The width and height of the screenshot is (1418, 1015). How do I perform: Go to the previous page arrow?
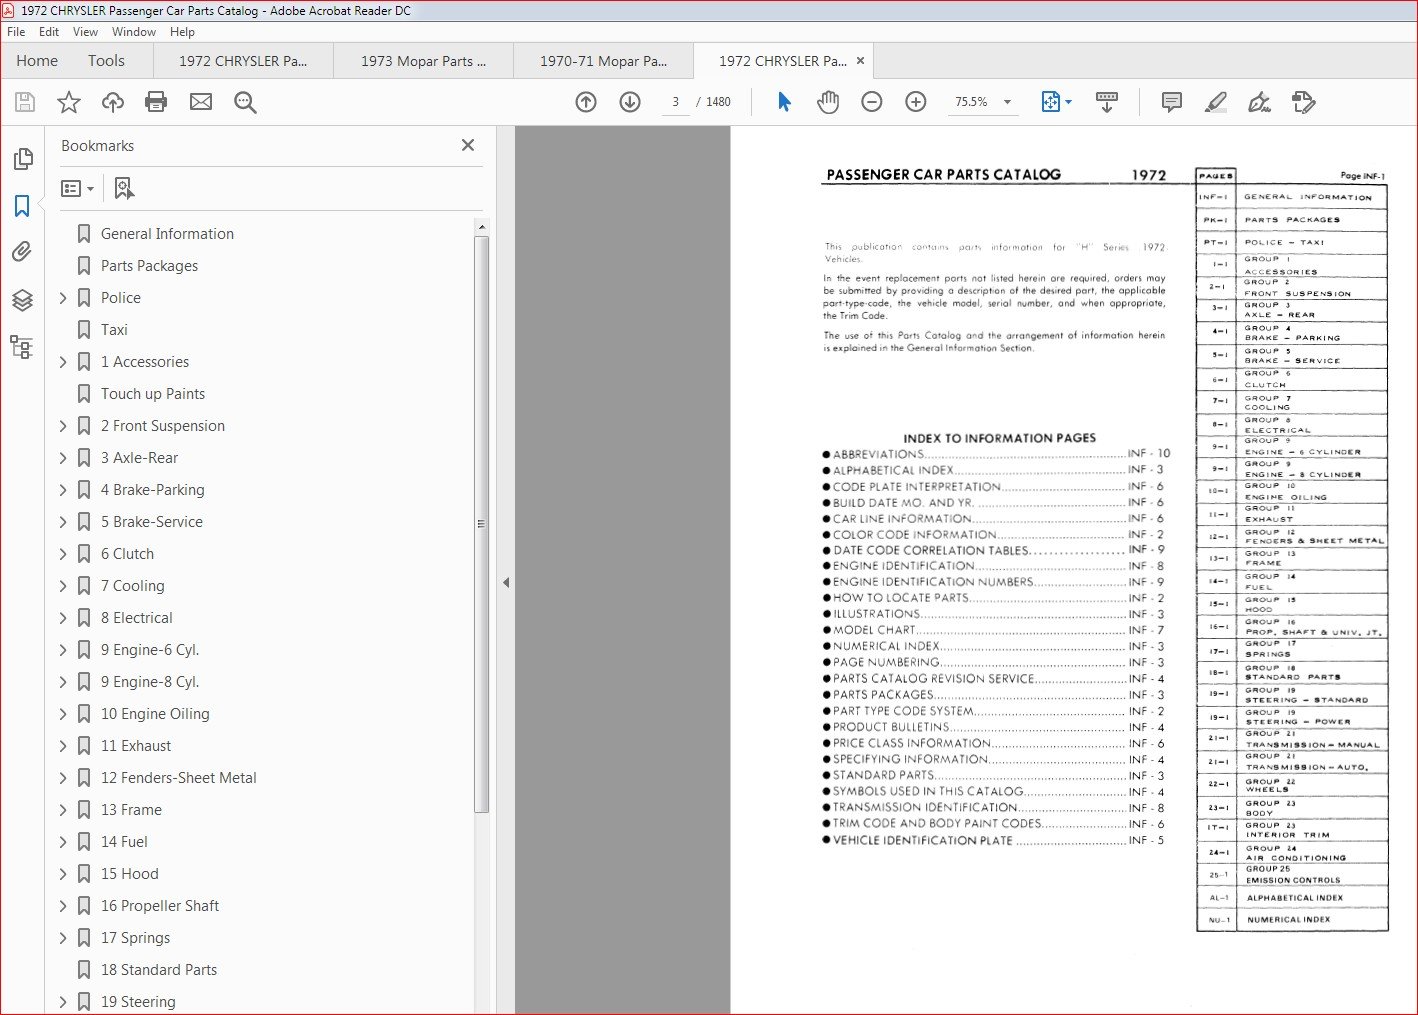586,102
